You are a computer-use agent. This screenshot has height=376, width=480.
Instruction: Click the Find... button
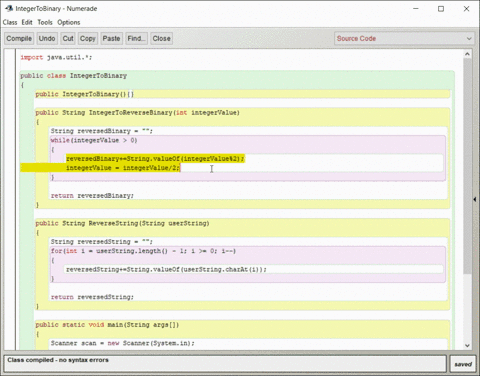pyautogui.click(x=136, y=38)
